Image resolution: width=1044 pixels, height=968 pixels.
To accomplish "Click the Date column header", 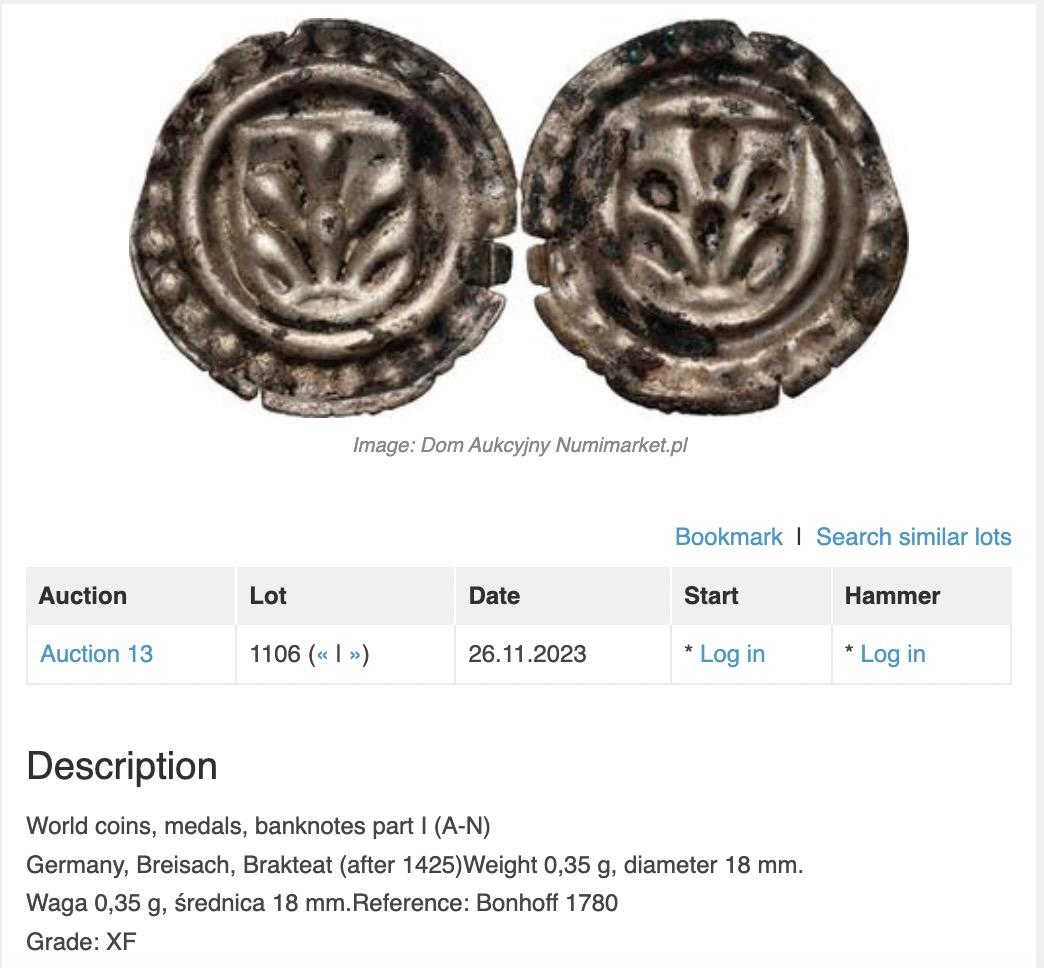I will click(x=494, y=596).
